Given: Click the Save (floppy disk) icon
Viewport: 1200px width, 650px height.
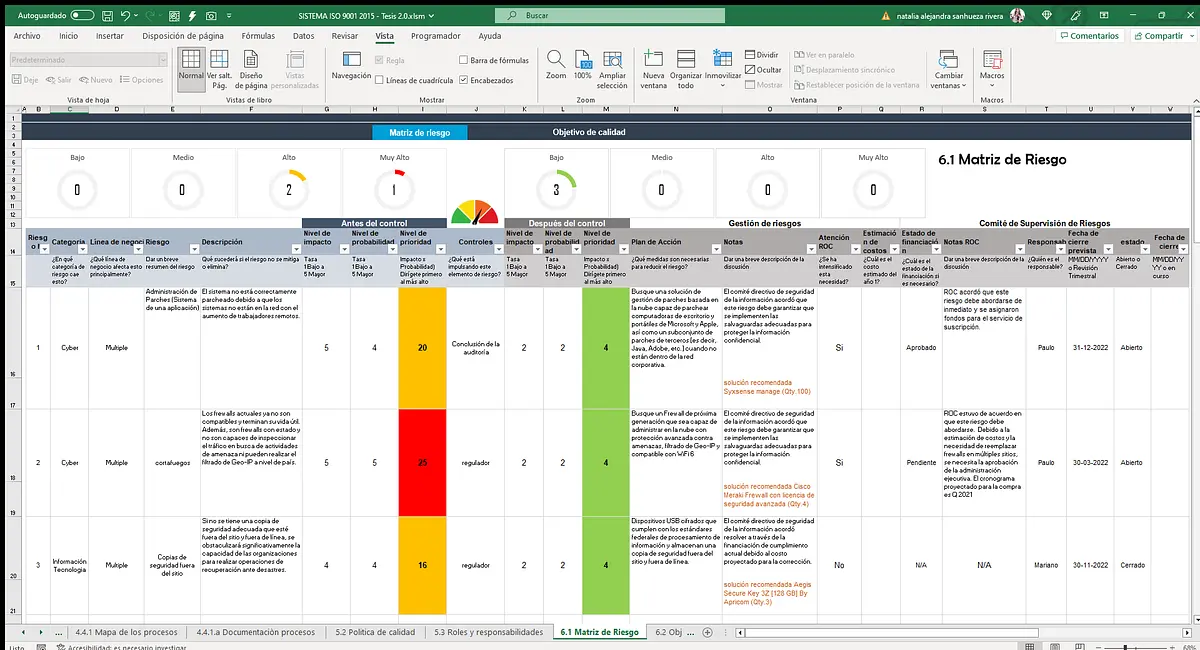Looking at the screenshot, I should click(x=107, y=16).
